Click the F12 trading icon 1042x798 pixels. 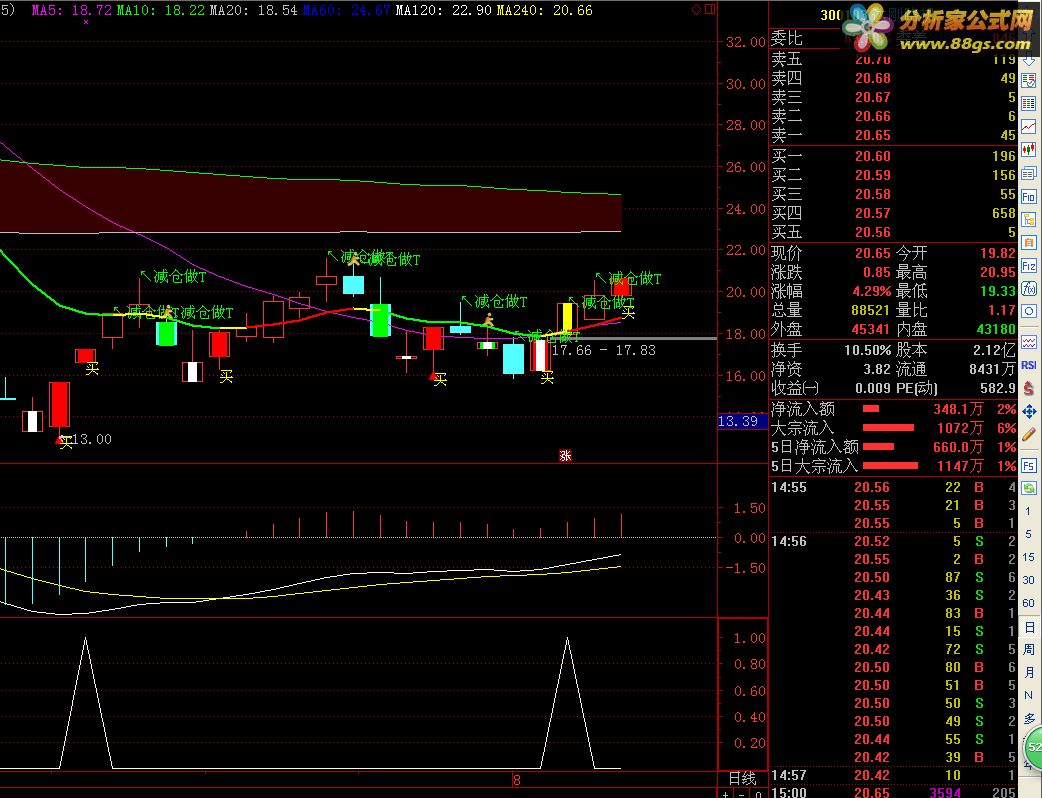(1029, 266)
